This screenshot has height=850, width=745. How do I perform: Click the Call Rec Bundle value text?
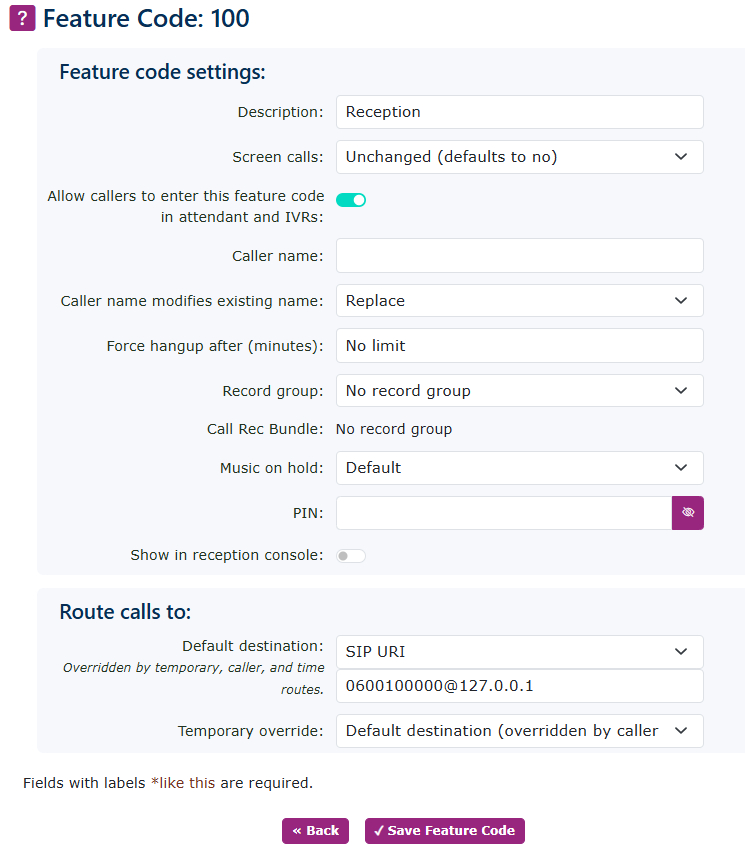(x=394, y=429)
